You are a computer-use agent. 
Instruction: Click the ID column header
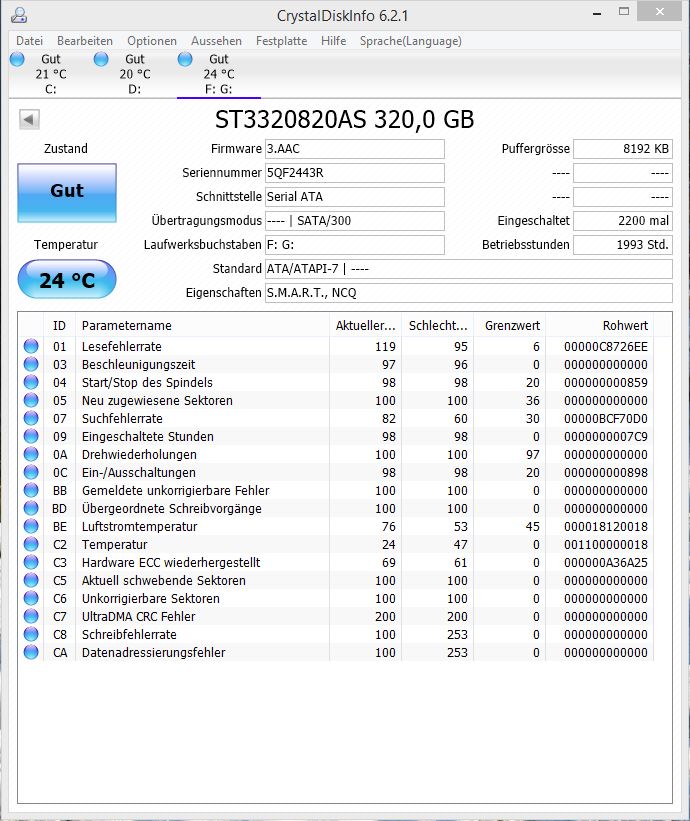pyautogui.click(x=60, y=325)
